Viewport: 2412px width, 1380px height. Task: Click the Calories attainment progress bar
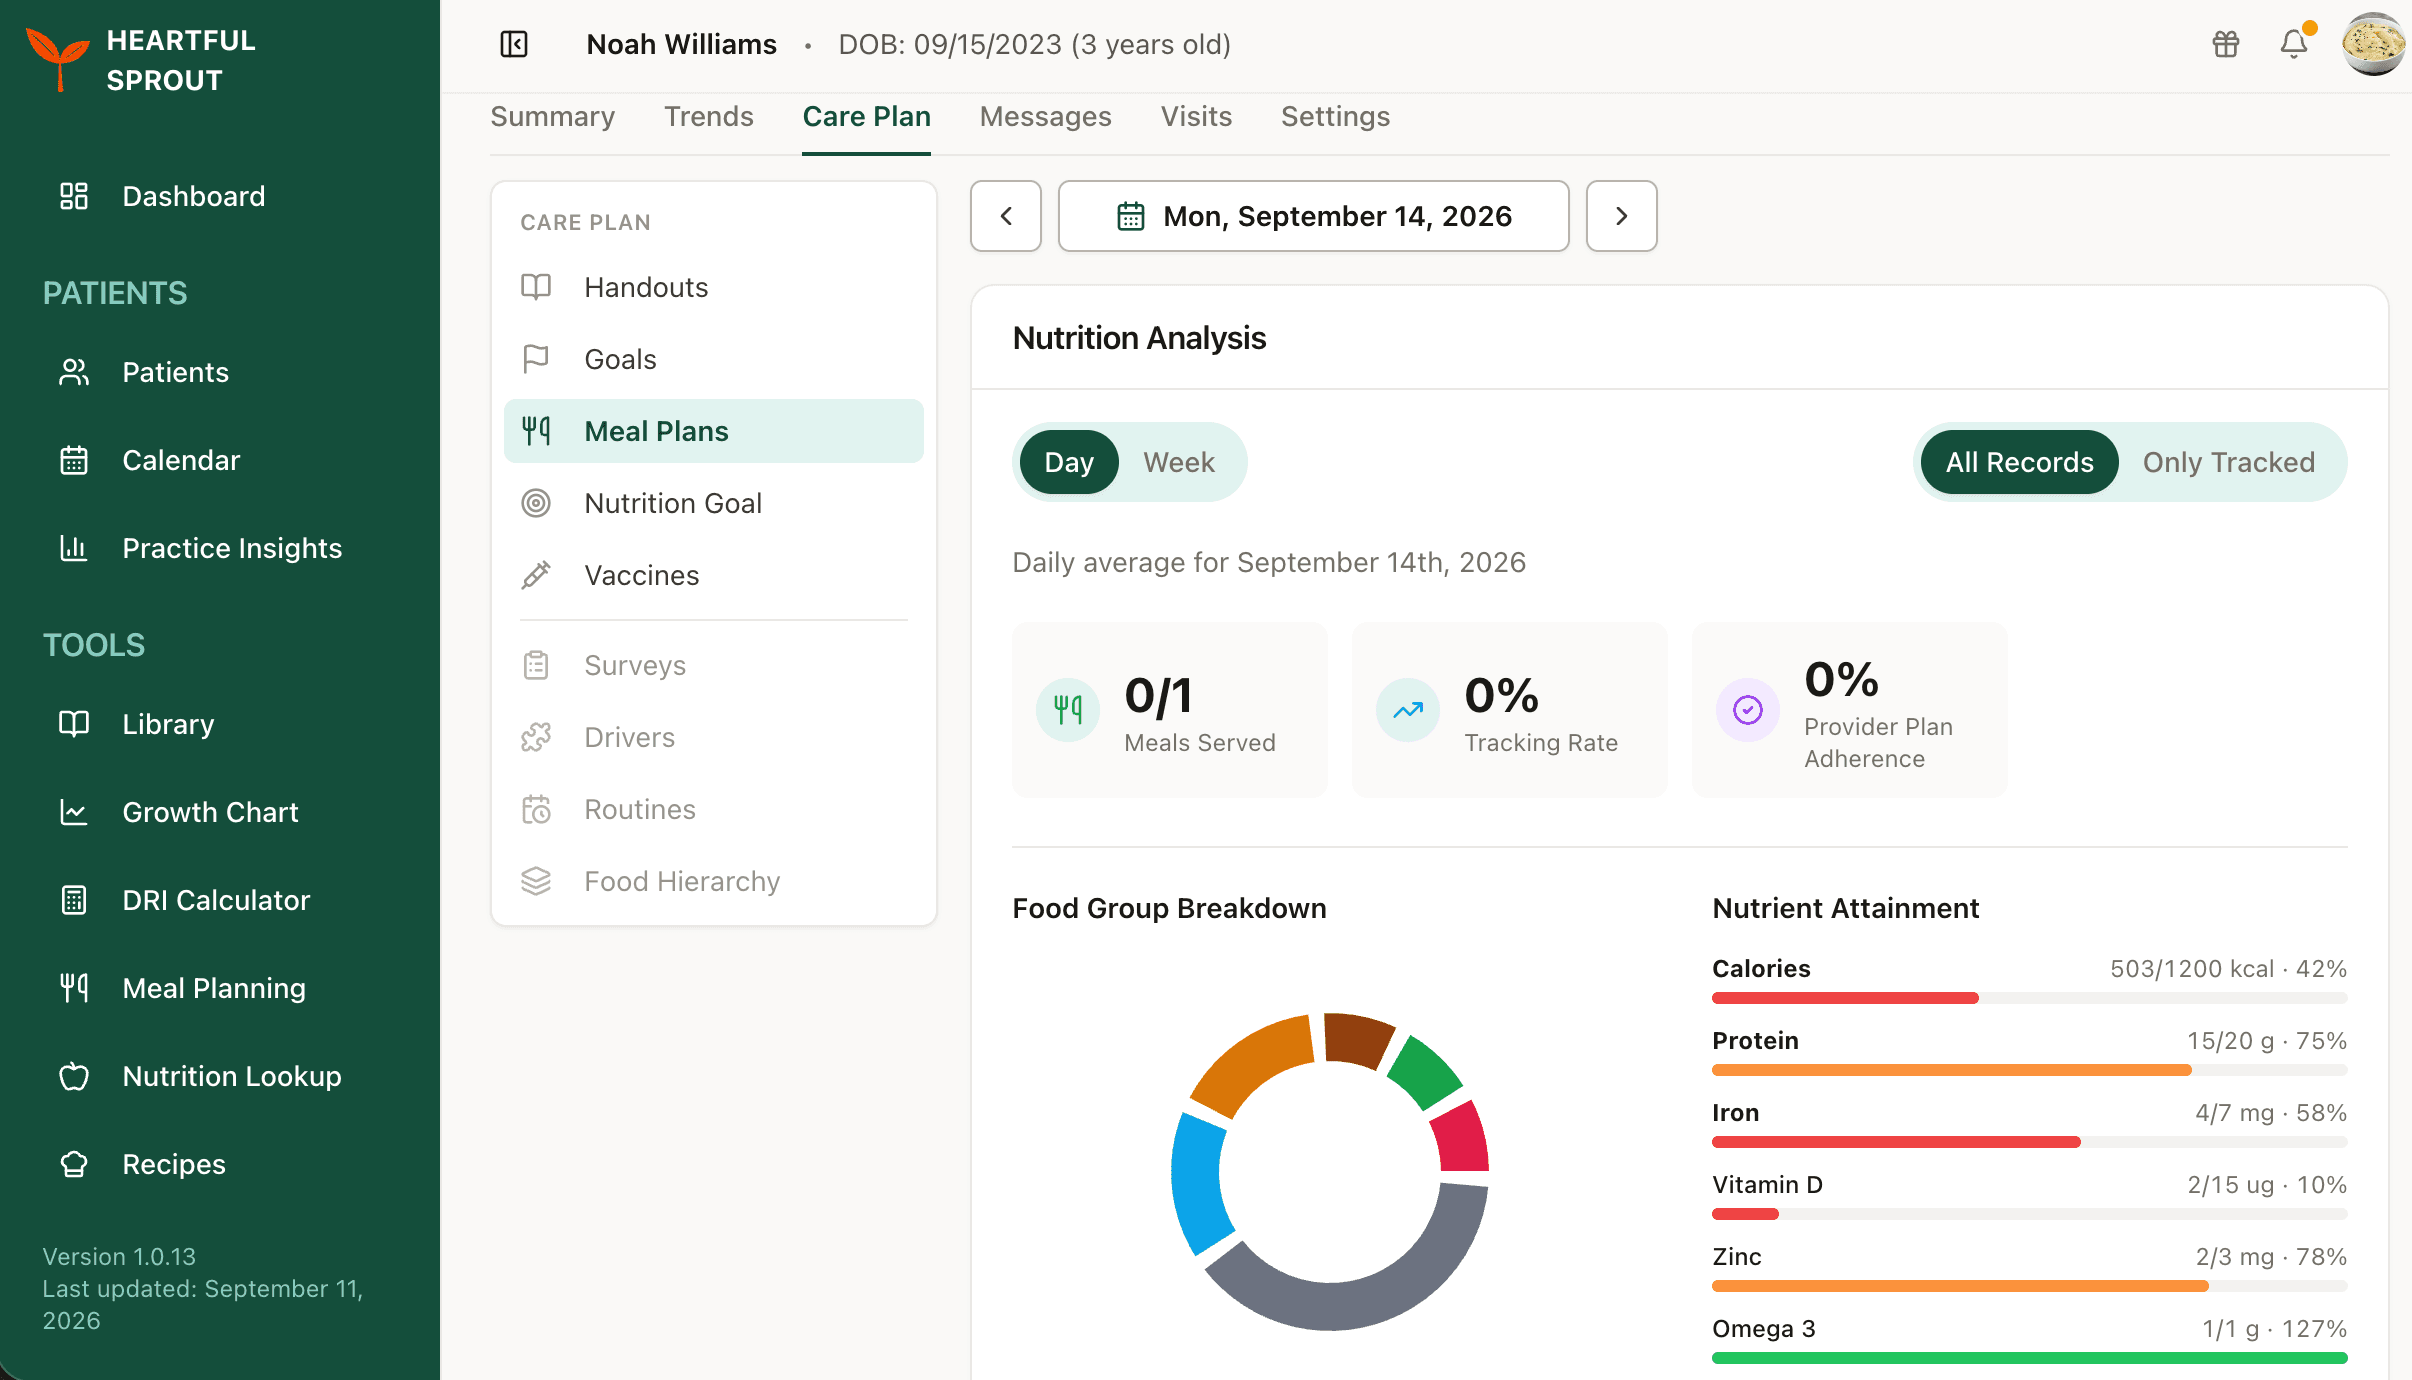pos(2030,998)
